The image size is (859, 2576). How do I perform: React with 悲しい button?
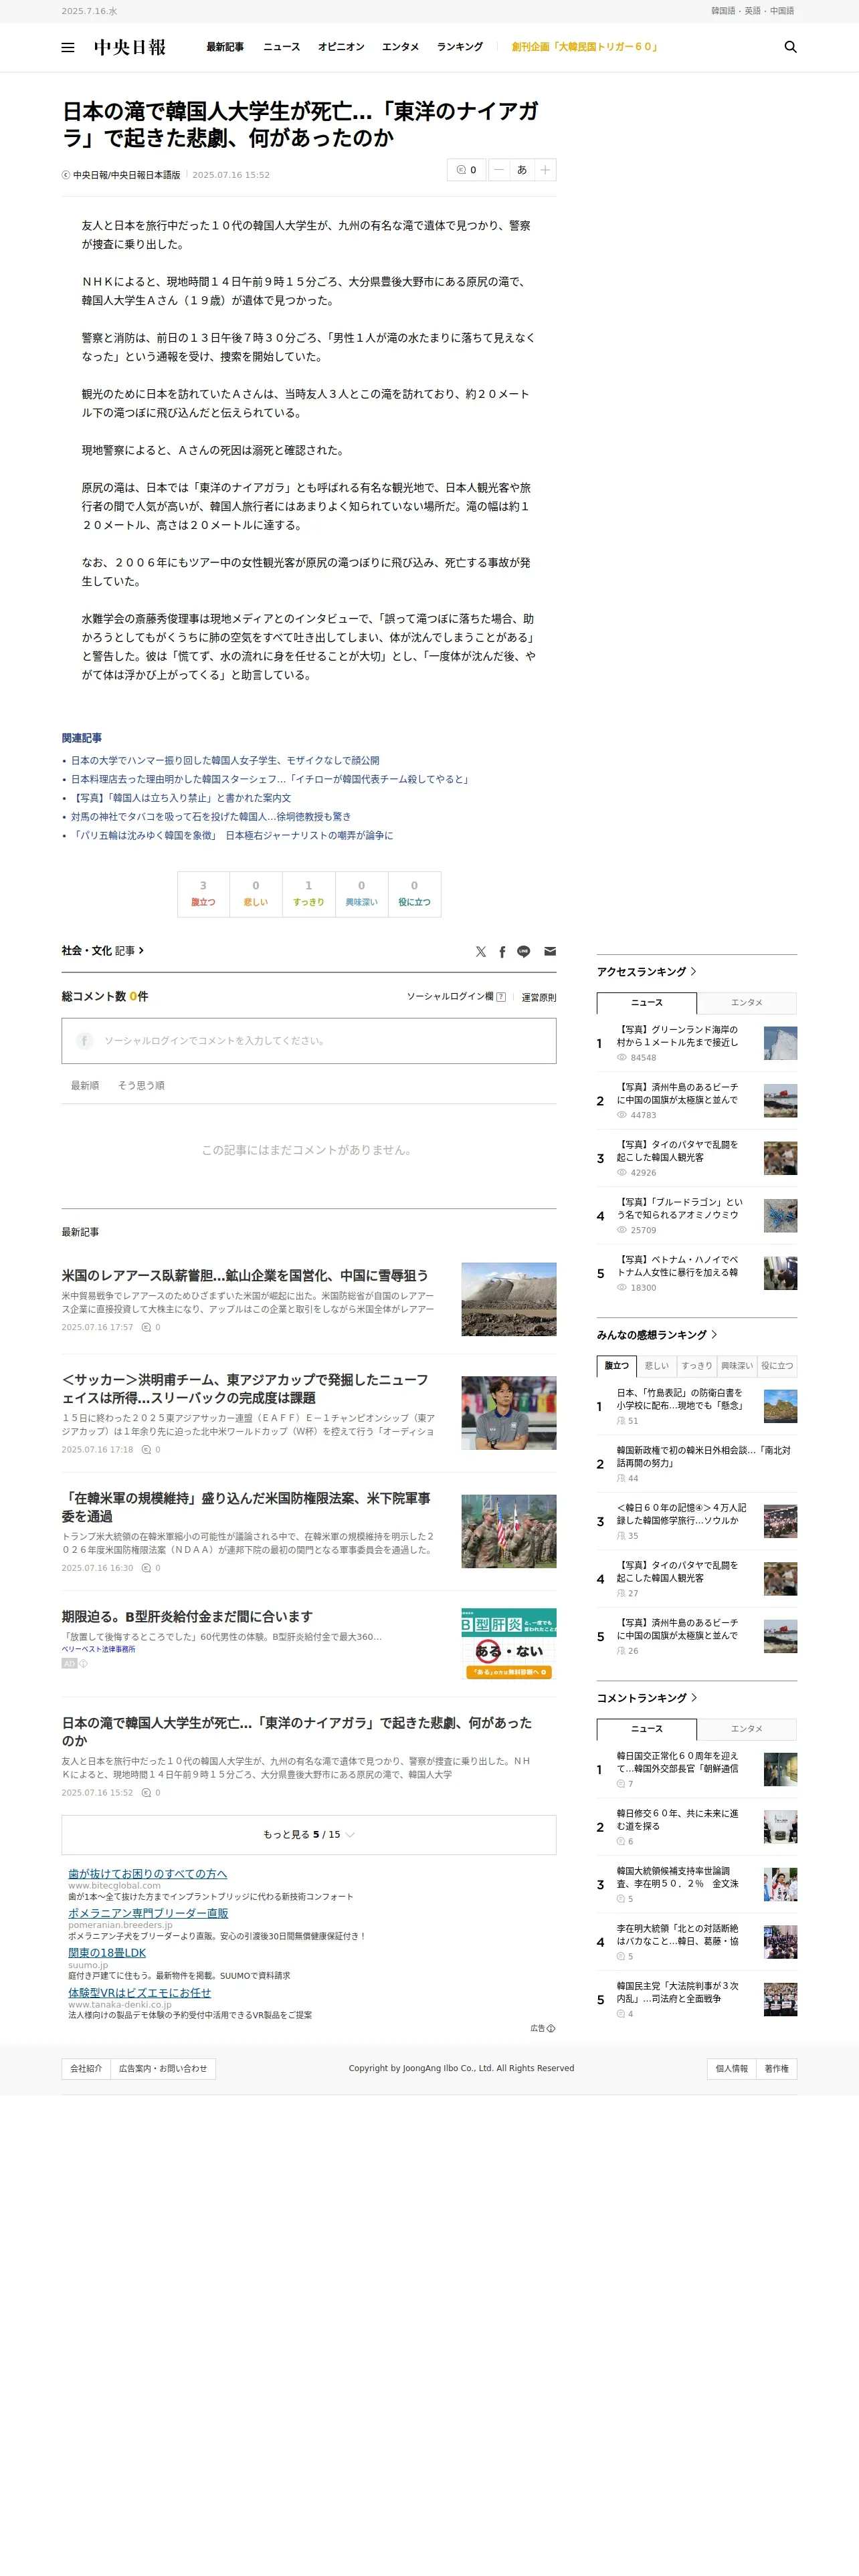(x=256, y=894)
